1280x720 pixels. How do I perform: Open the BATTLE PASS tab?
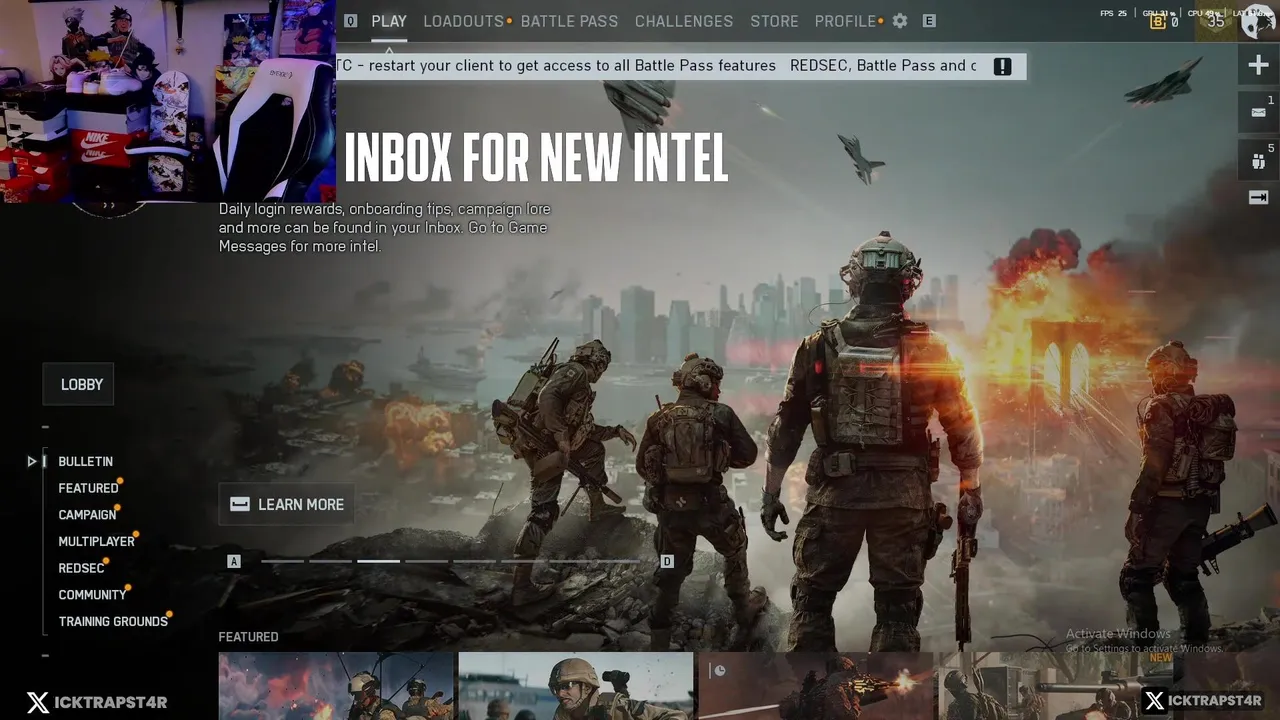point(569,21)
